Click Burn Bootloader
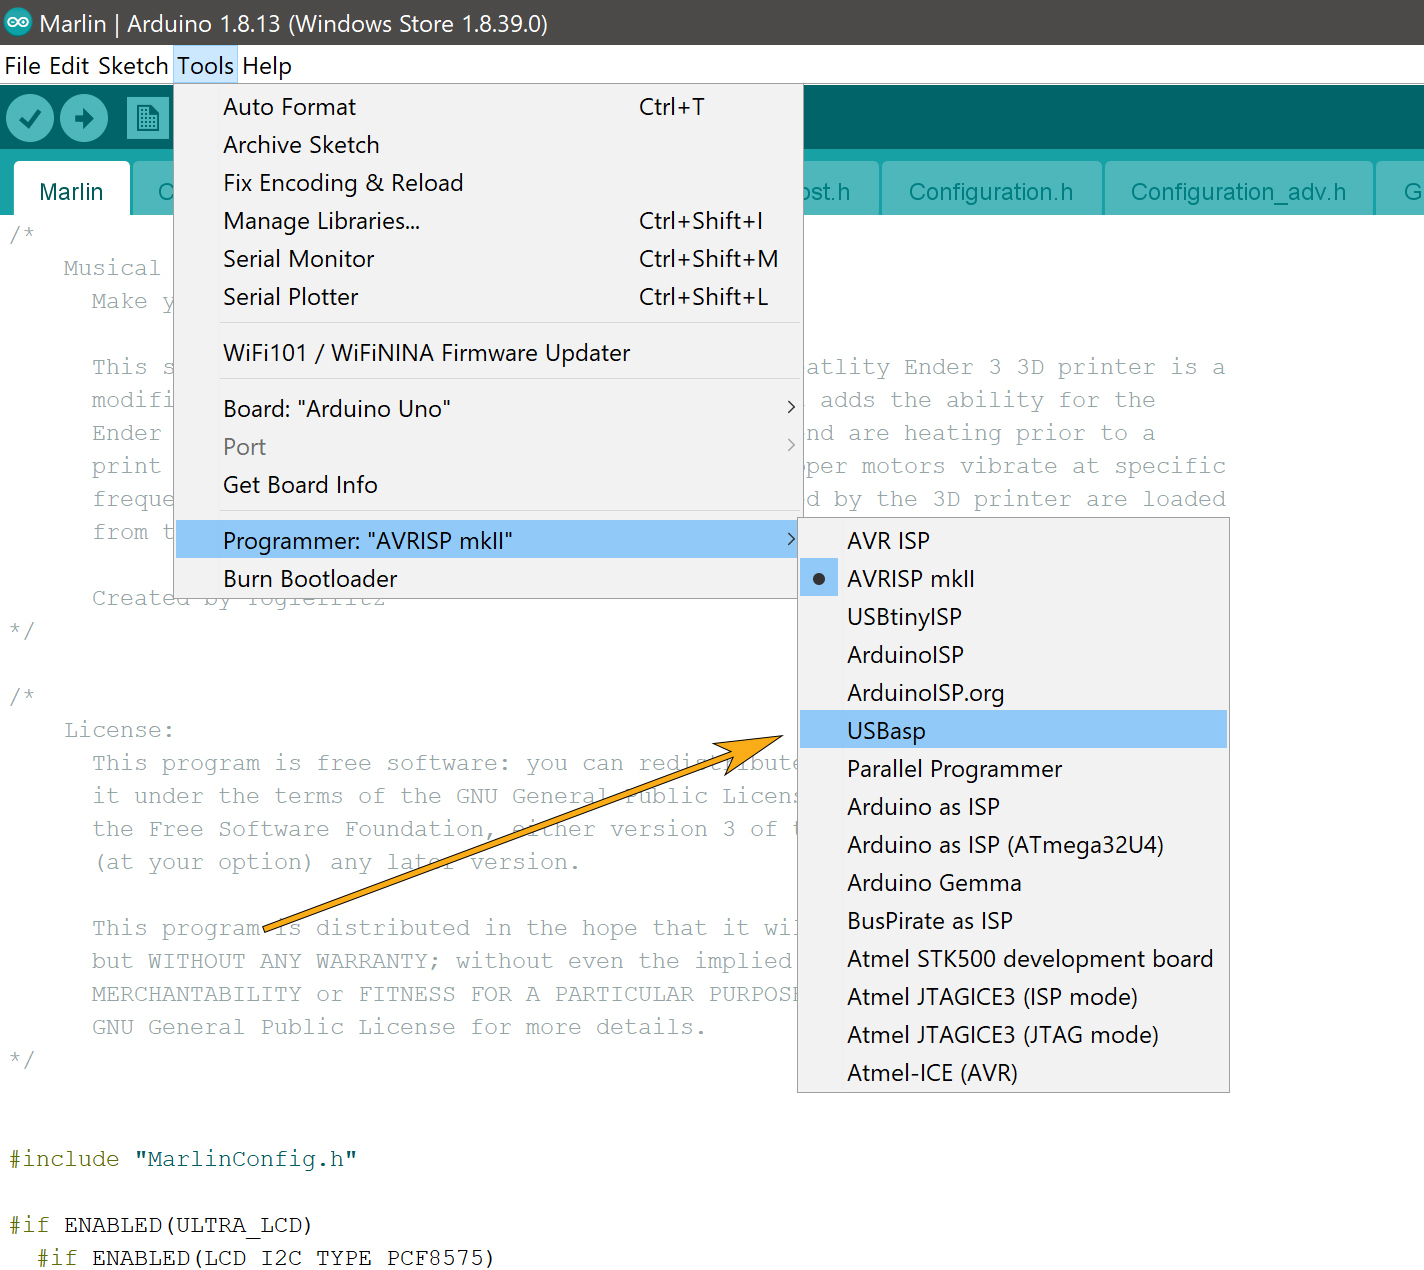Screen dimensions: 1424x1270 [x=309, y=578]
